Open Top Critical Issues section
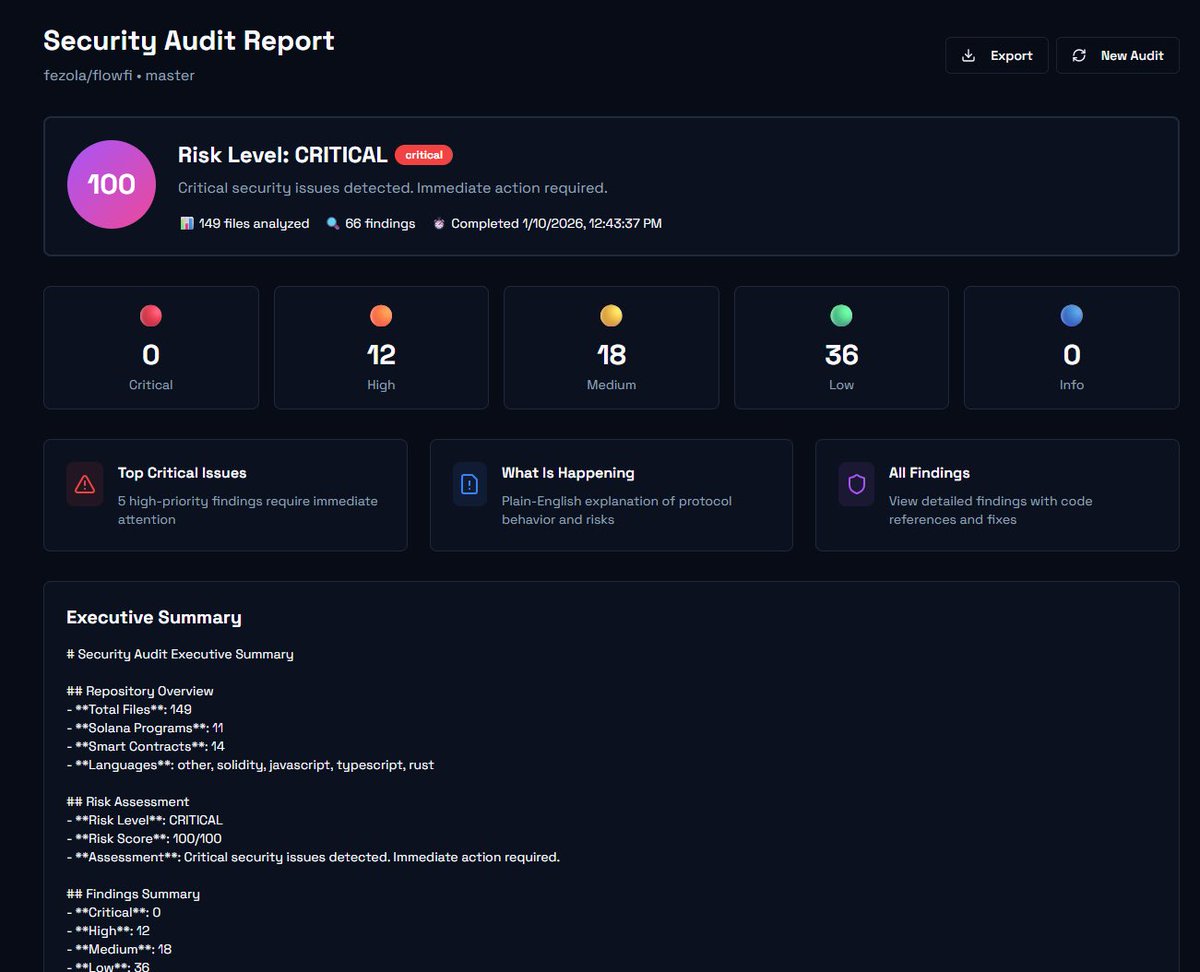This screenshot has height=972, width=1200. 225,495
